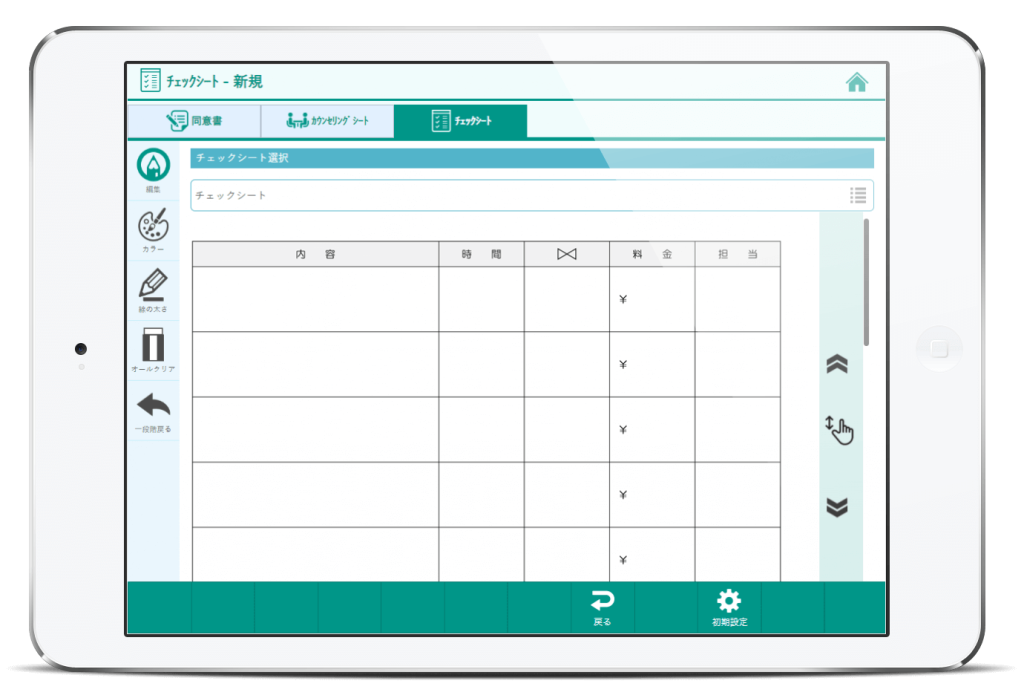The height and width of the screenshot is (698, 1024).
Task: Click the bow-tie symbol column header
Action: click(x=567, y=254)
